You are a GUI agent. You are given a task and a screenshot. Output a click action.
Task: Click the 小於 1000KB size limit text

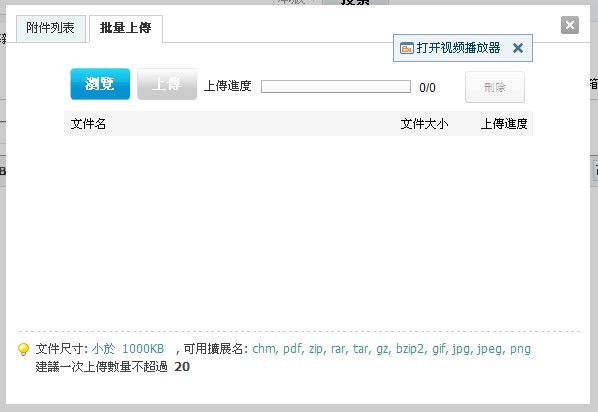[128, 349]
